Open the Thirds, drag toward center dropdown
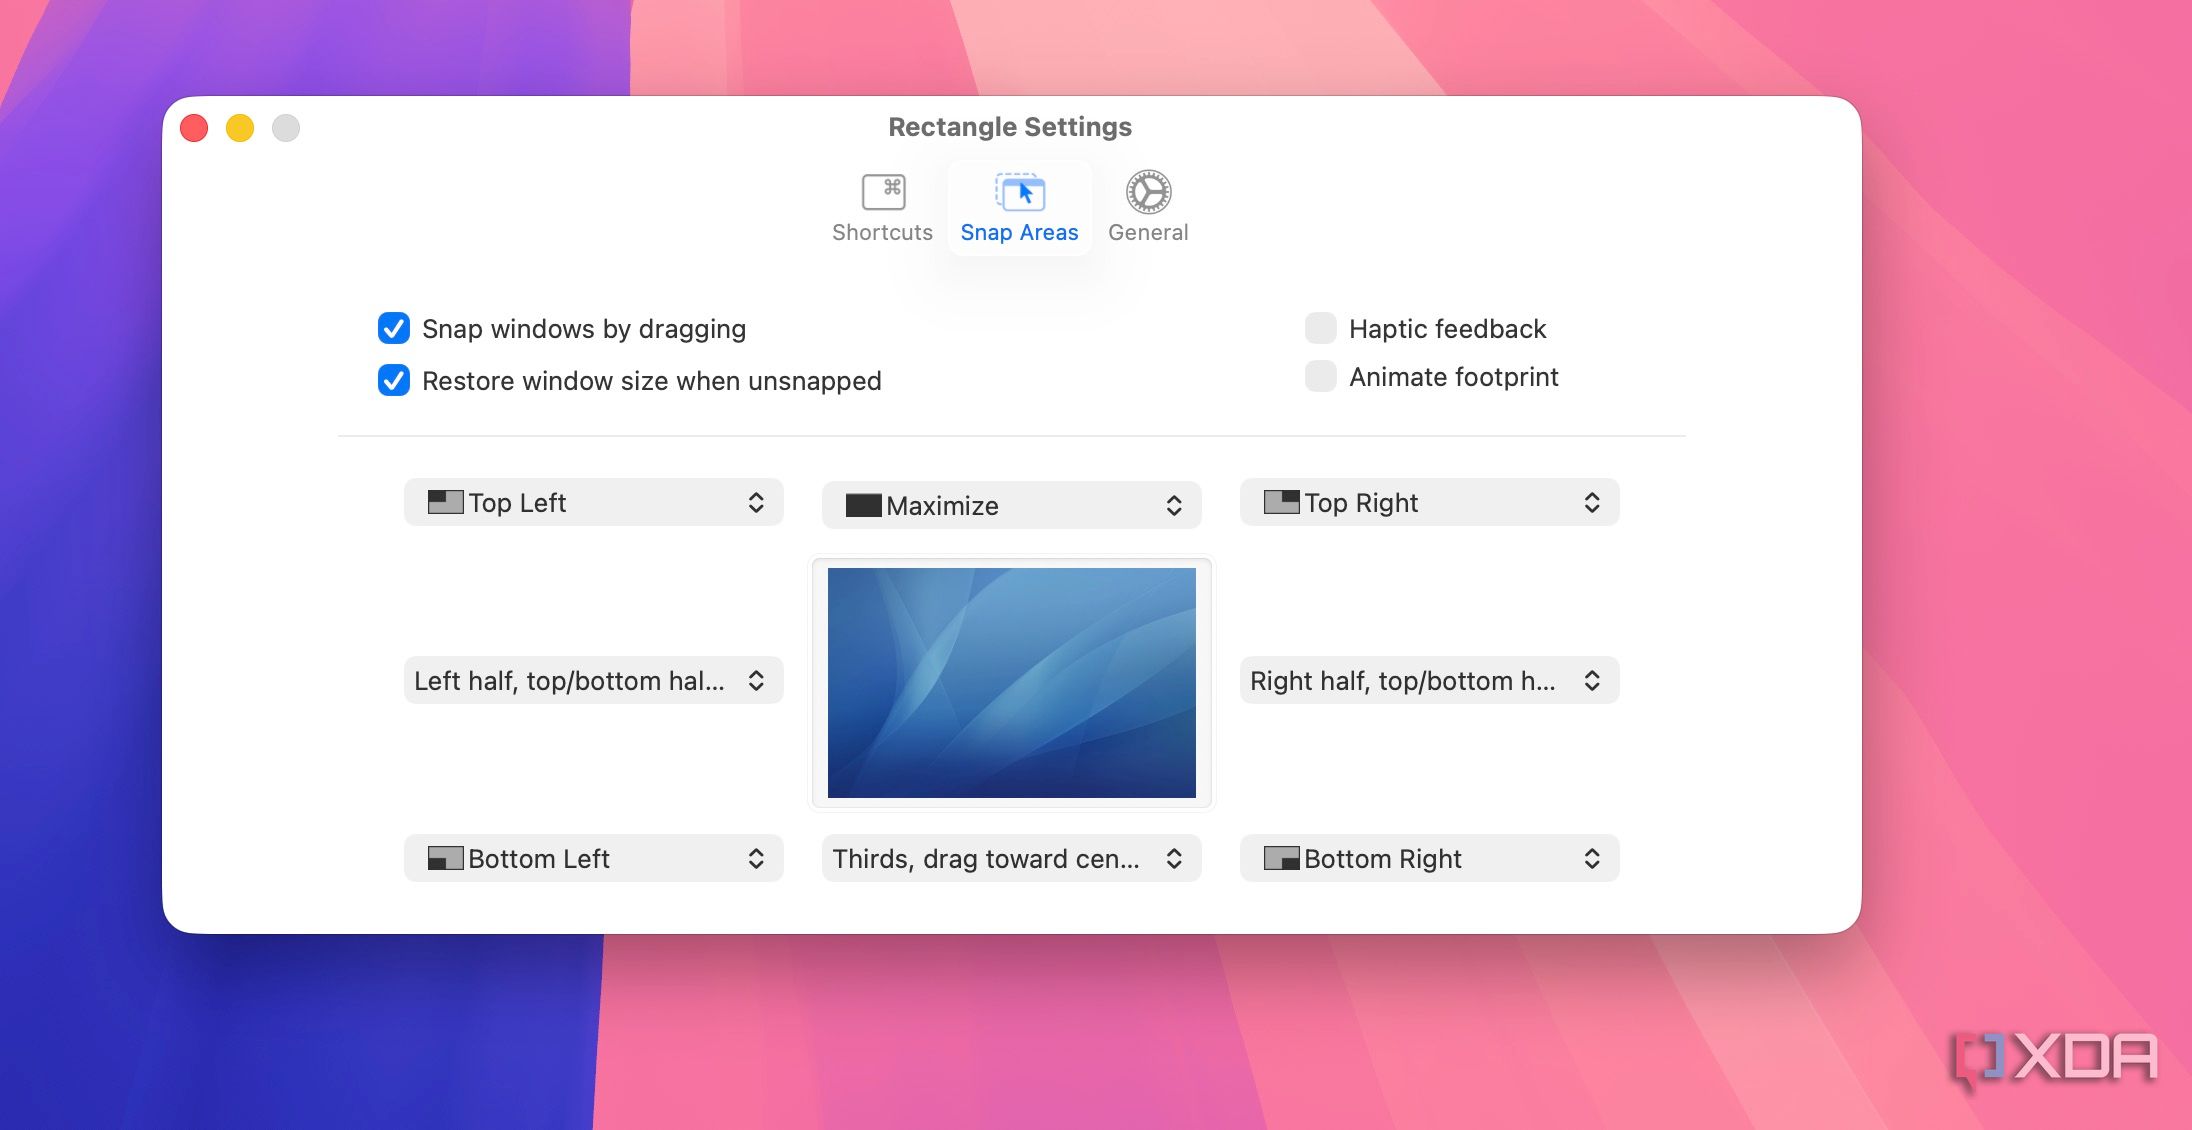Viewport: 2192px width, 1130px height. coord(1012,858)
